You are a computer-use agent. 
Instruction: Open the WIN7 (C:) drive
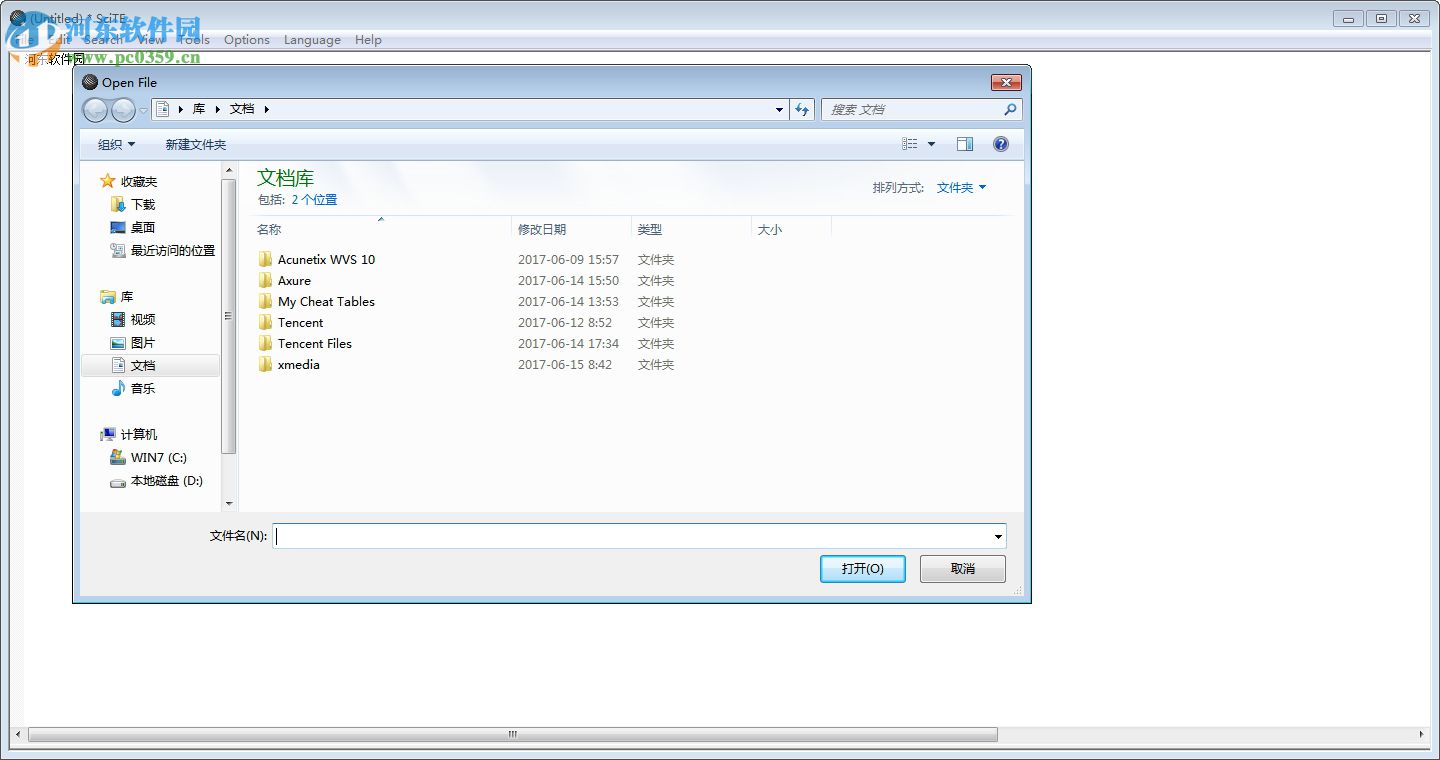click(x=148, y=457)
